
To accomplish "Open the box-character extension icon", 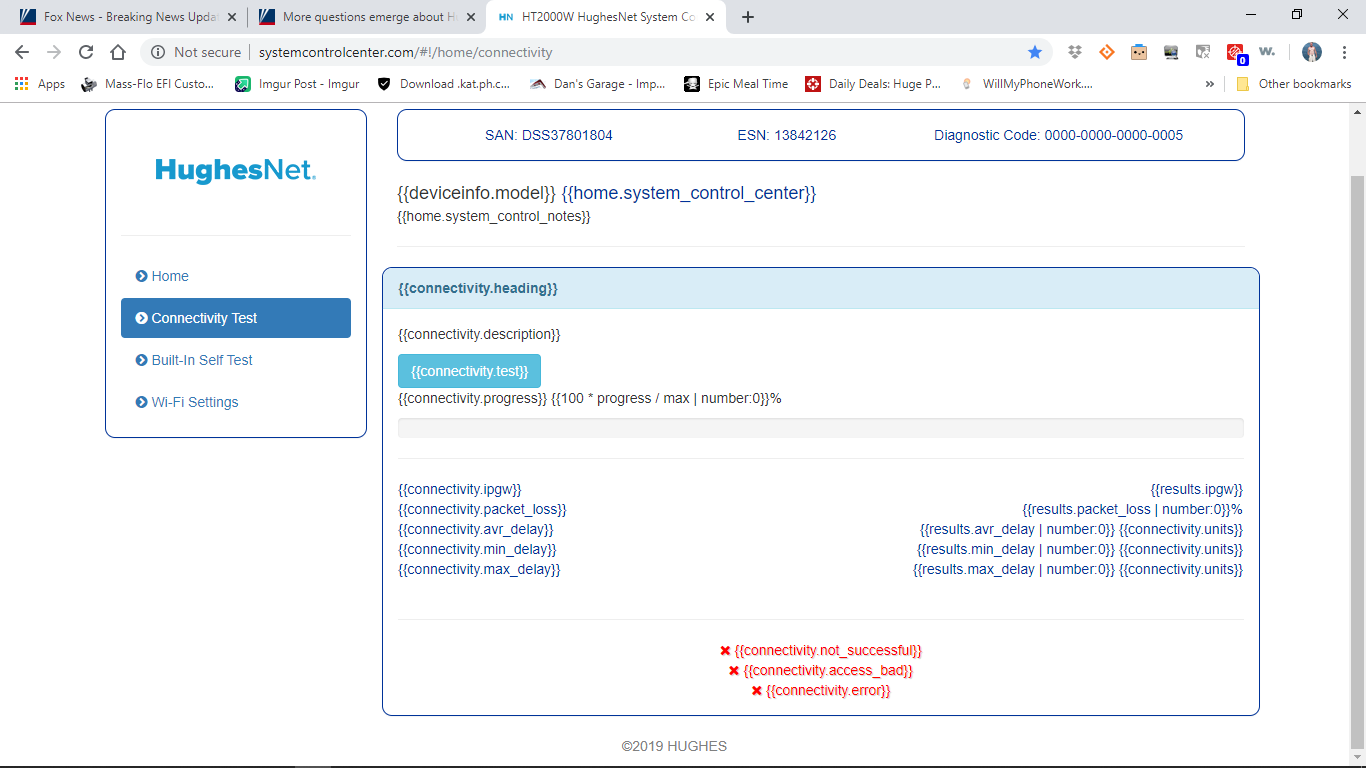I will click(1138, 51).
